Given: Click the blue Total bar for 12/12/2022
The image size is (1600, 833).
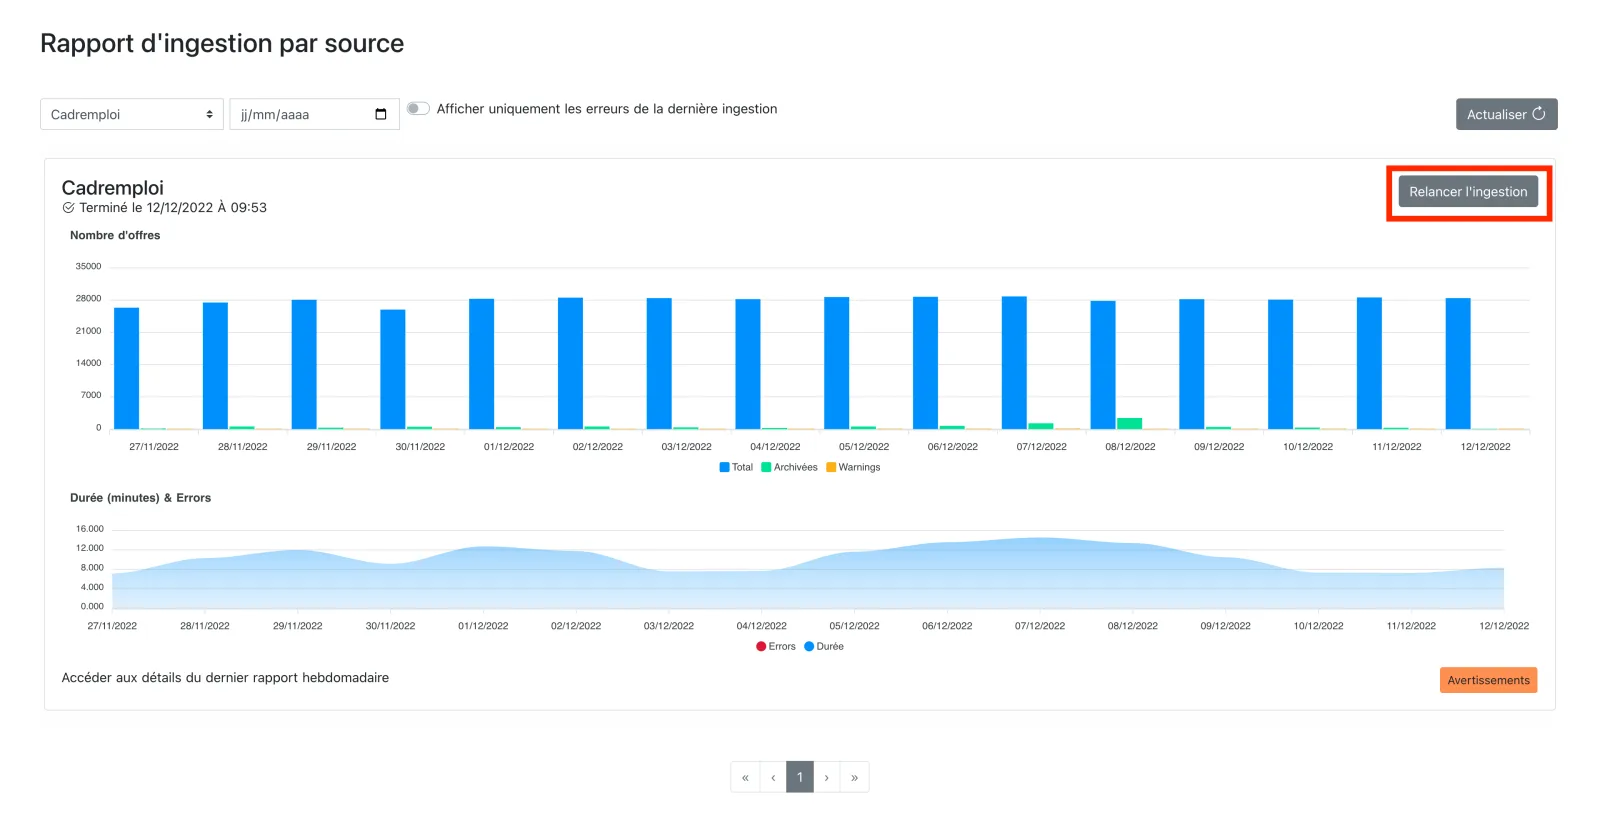Looking at the screenshot, I should click(1458, 363).
